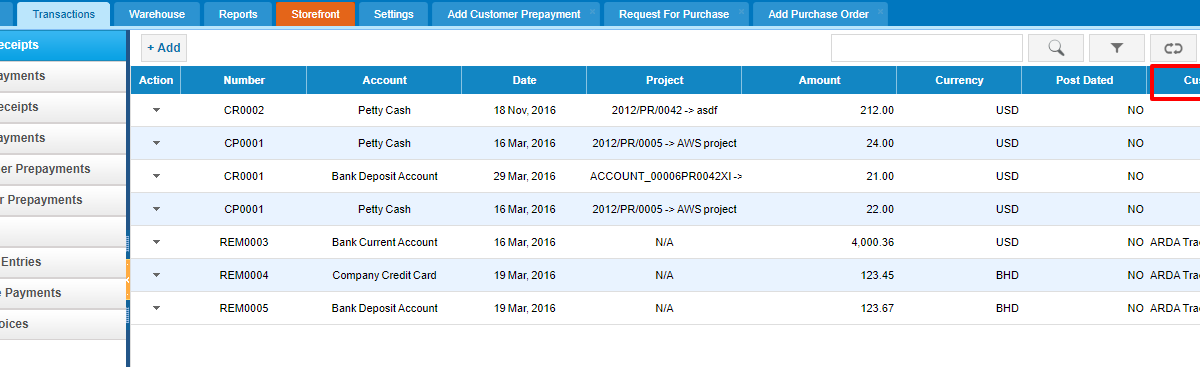Close the Request For Purchase tab
1200x367 pixels.
[x=742, y=9]
